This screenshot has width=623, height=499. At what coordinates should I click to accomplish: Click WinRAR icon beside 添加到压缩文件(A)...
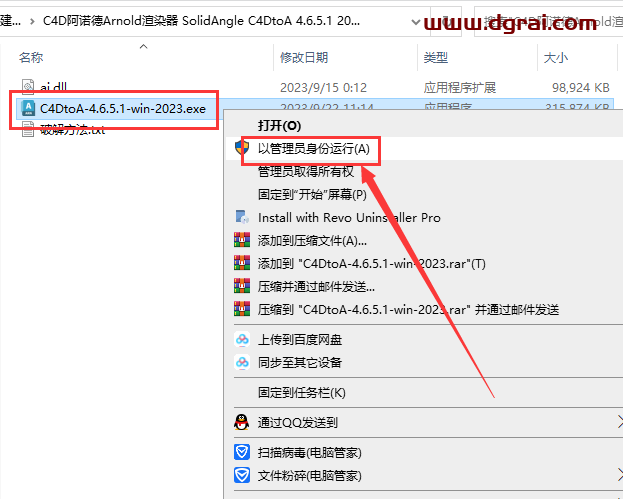click(242, 240)
